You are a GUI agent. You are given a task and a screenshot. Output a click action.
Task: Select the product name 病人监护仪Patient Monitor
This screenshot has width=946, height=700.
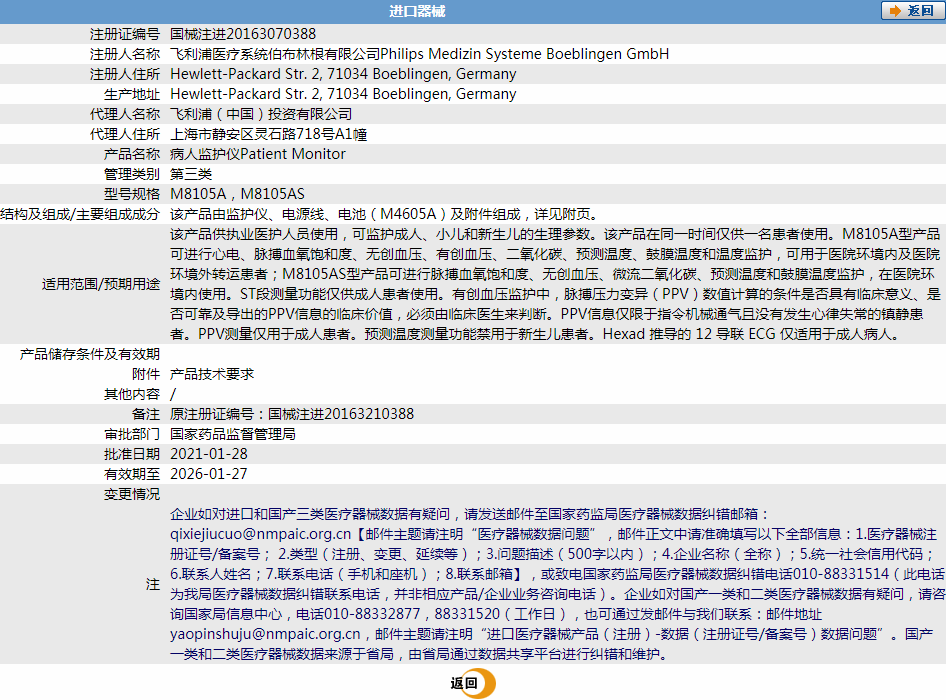click(x=258, y=154)
